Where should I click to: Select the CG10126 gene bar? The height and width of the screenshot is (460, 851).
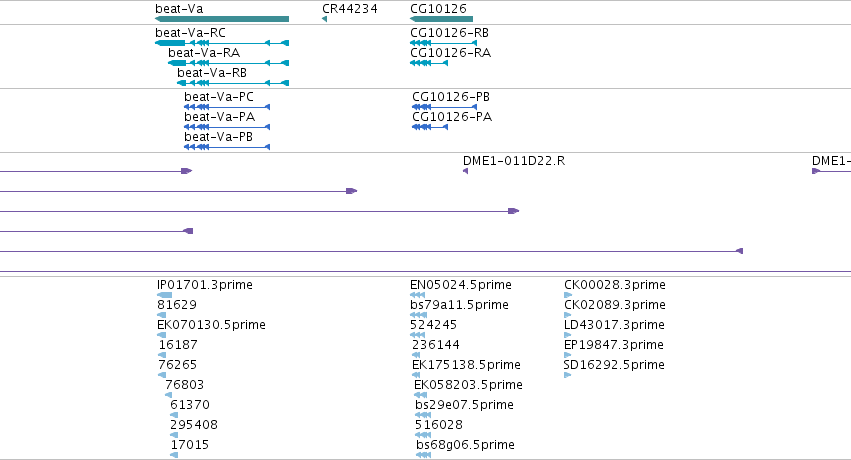click(441, 19)
